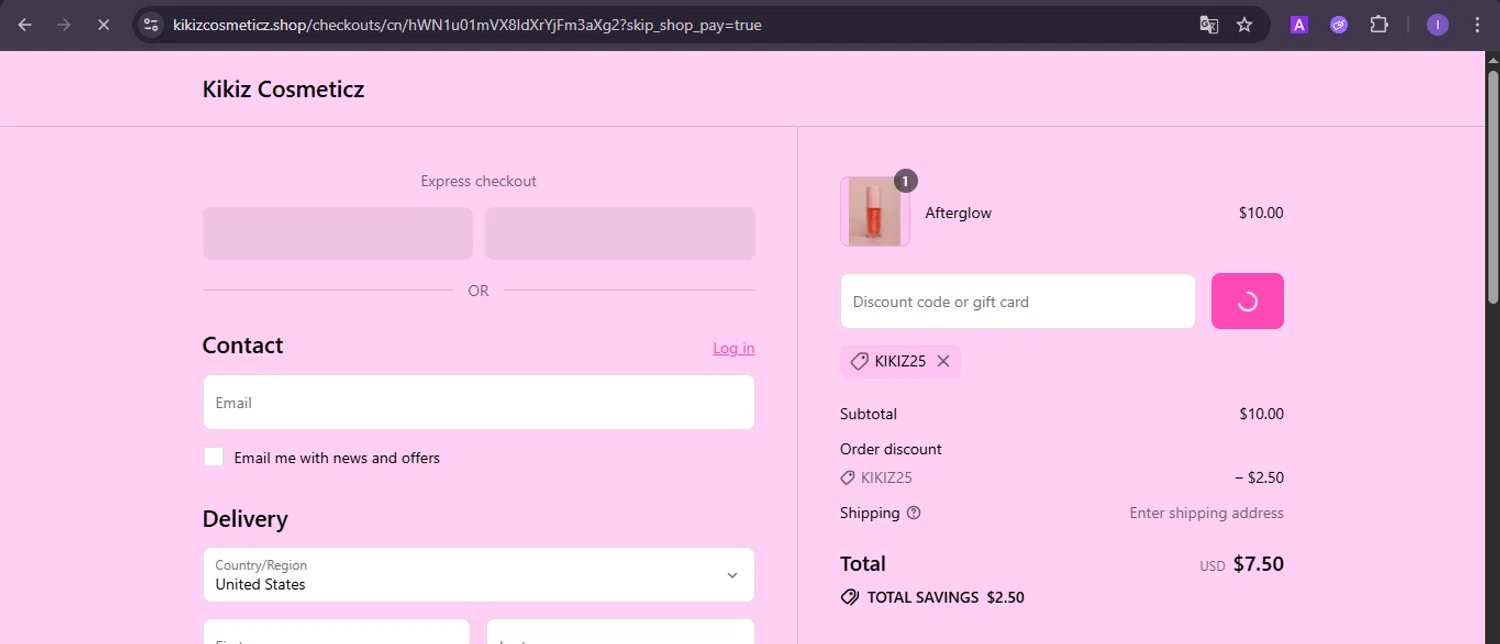Click the Afterglow product thumbnail
The height and width of the screenshot is (644, 1500).
[x=875, y=211]
